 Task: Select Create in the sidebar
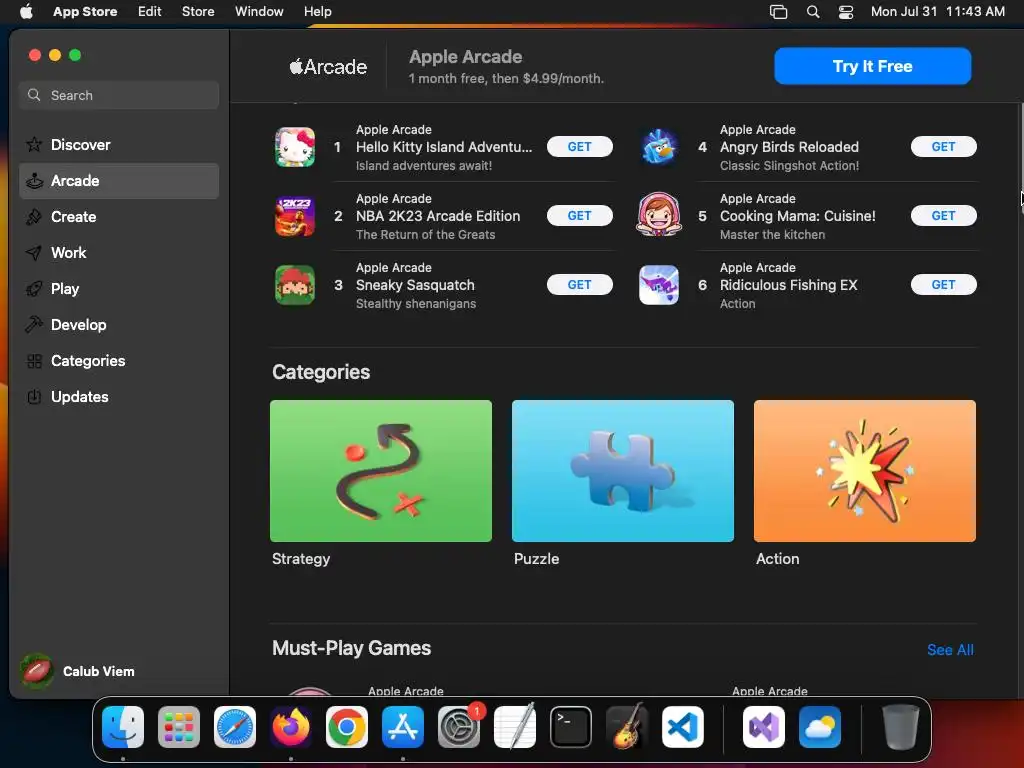(x=119, y=217)
